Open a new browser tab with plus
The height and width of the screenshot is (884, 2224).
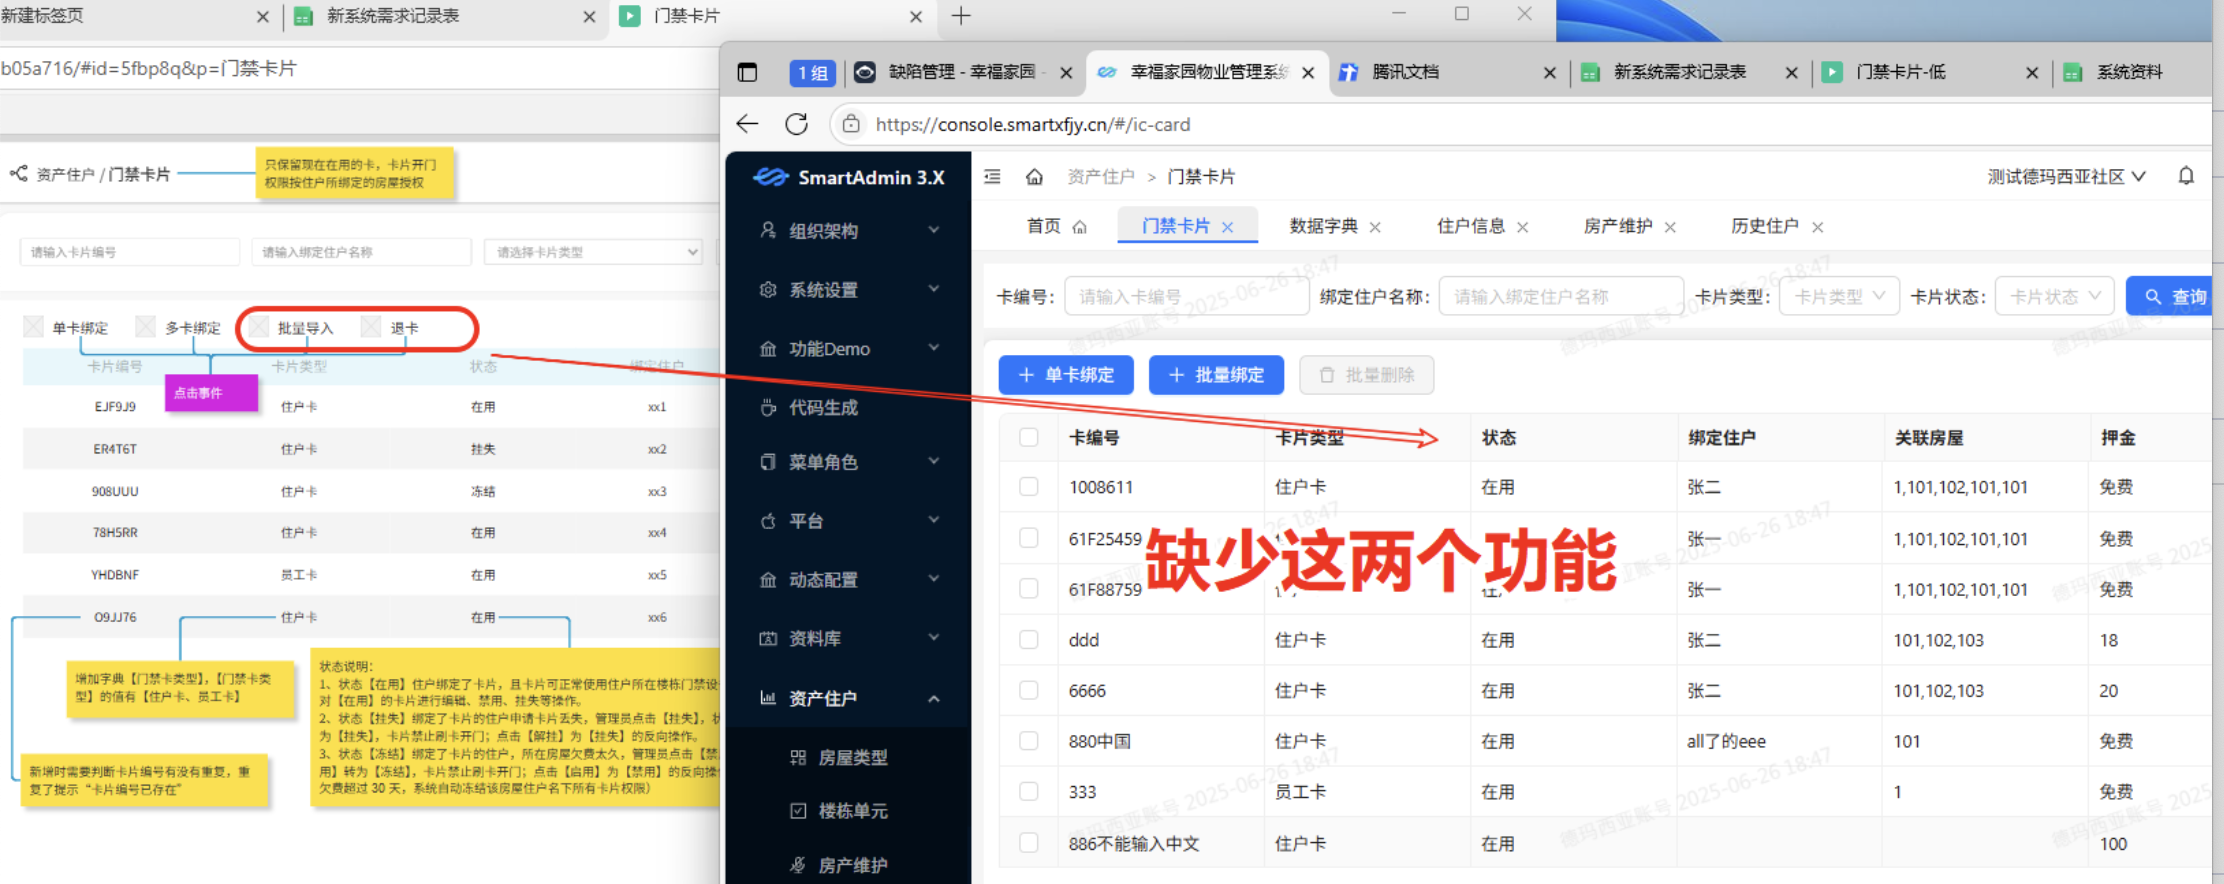[x=961, y=16]
